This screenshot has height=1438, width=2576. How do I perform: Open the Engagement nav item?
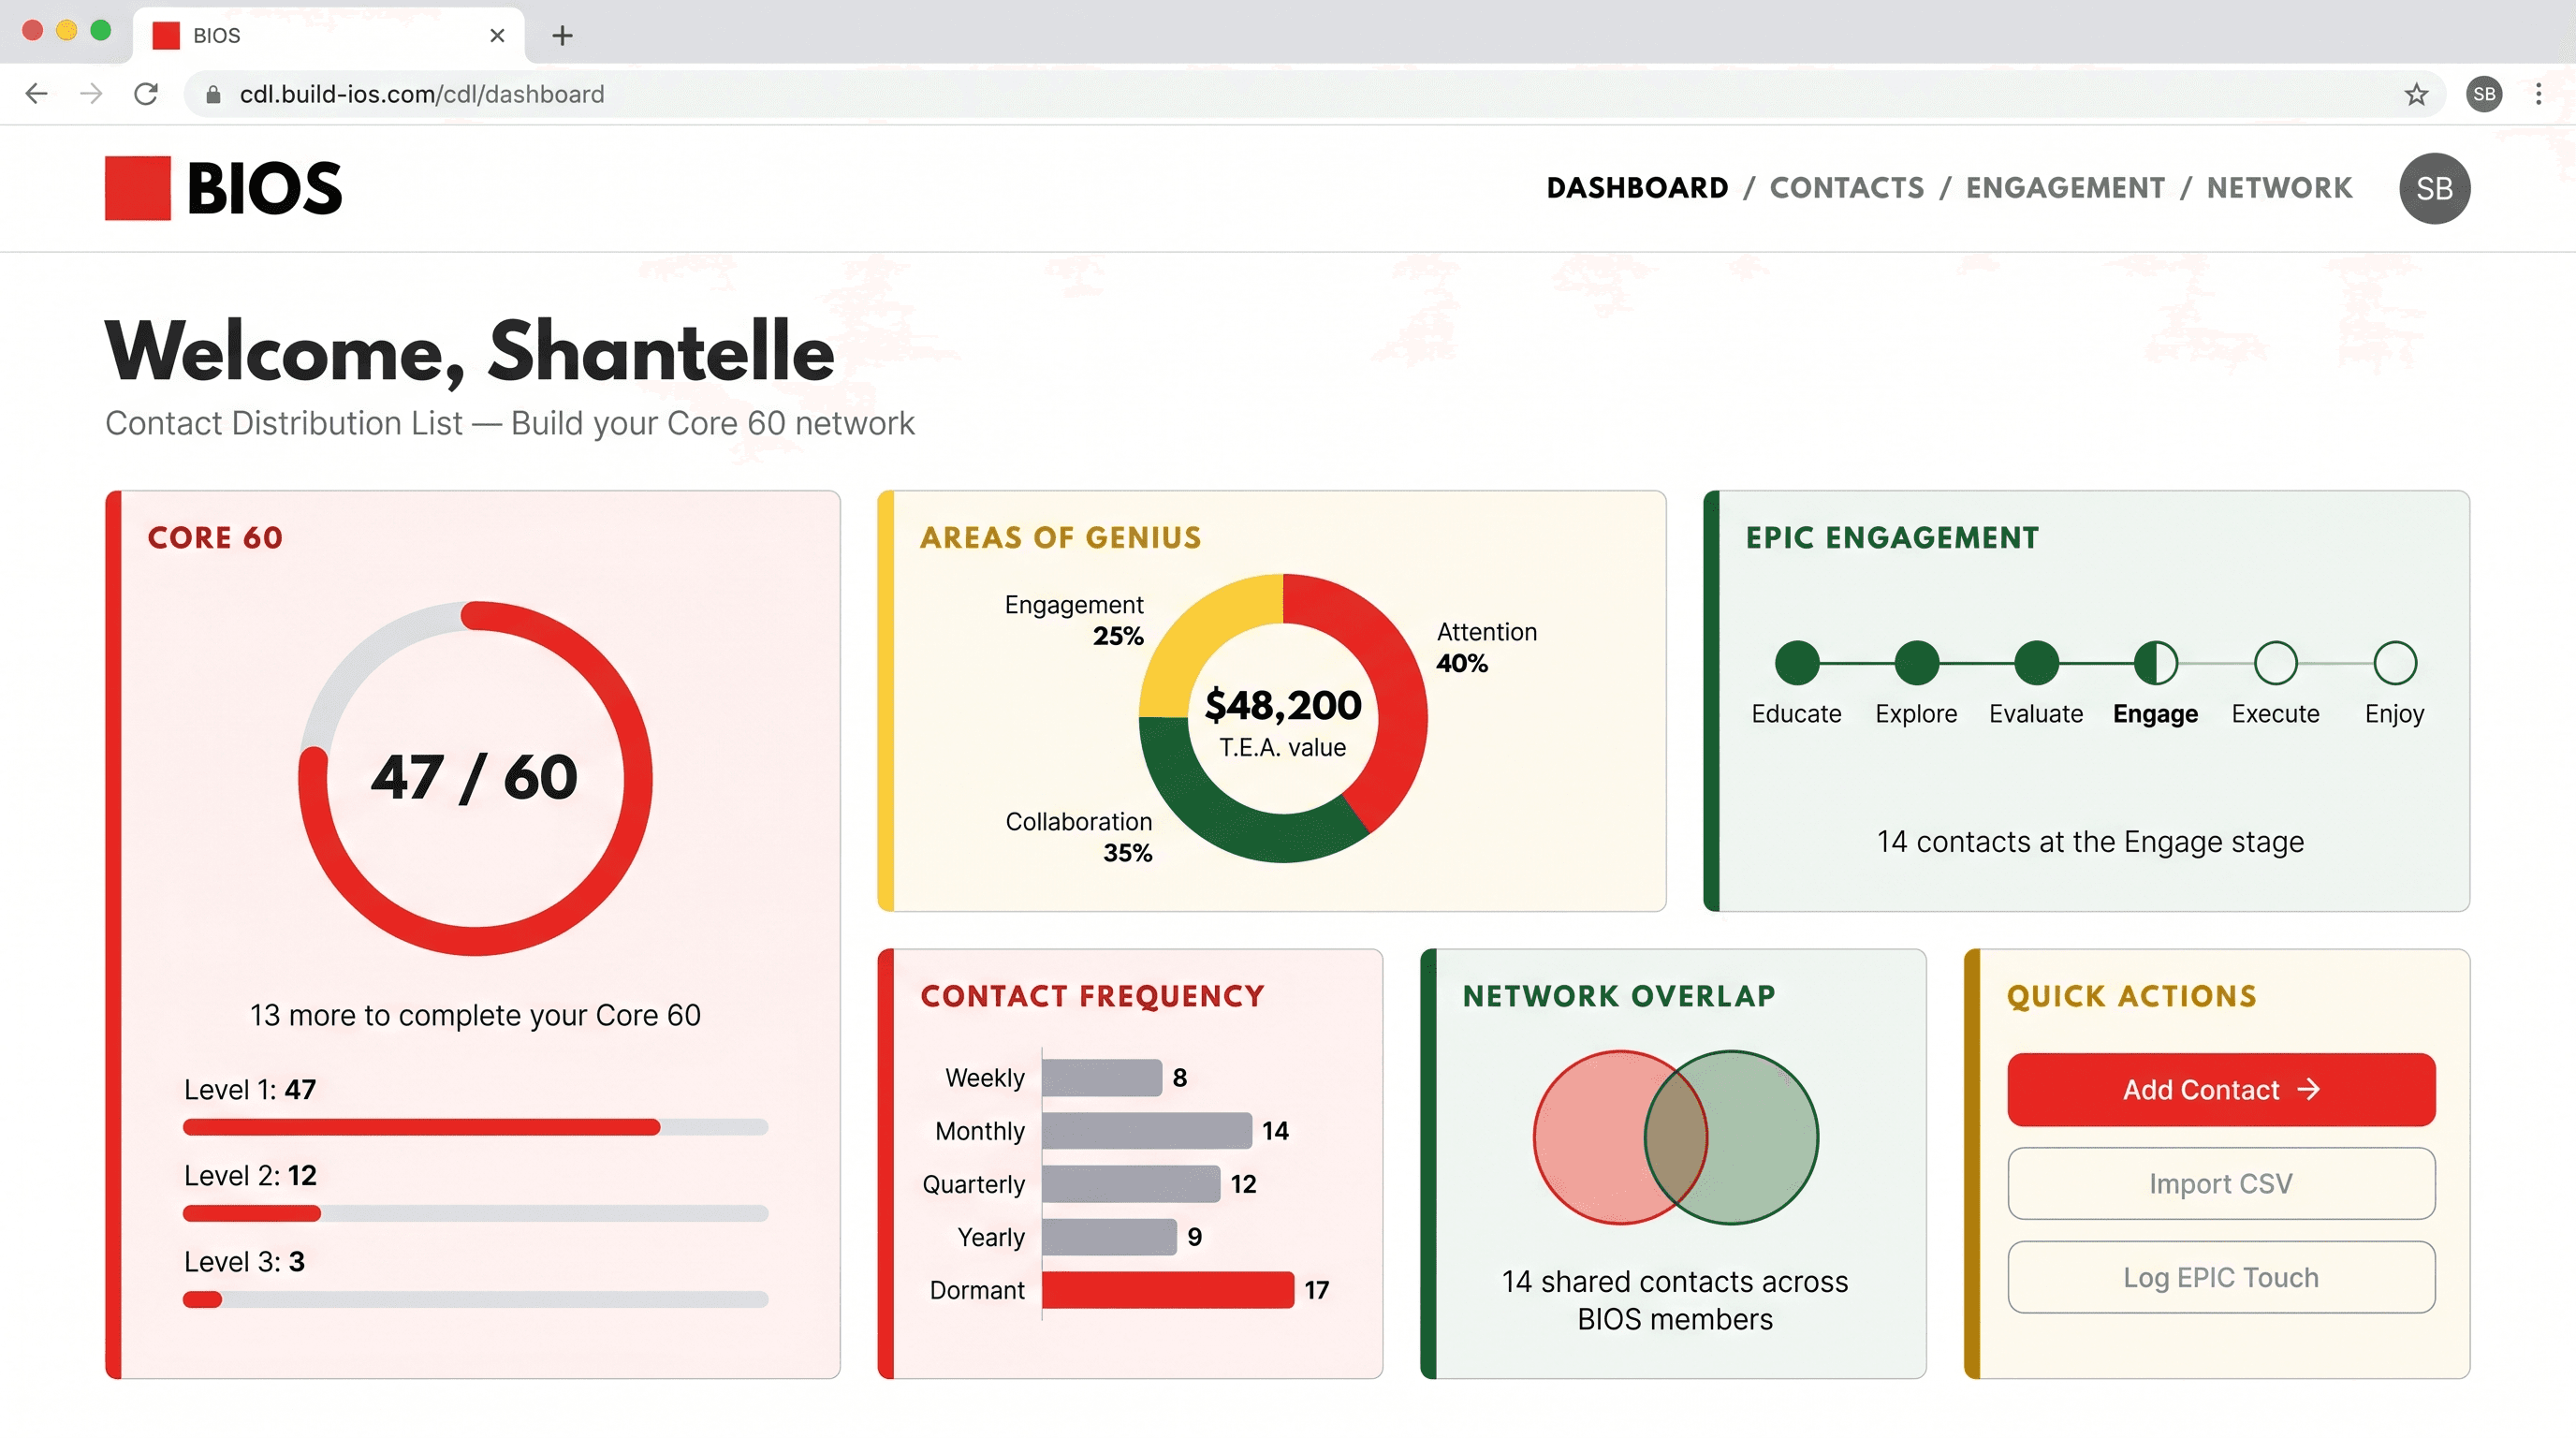pos(2065,188)
